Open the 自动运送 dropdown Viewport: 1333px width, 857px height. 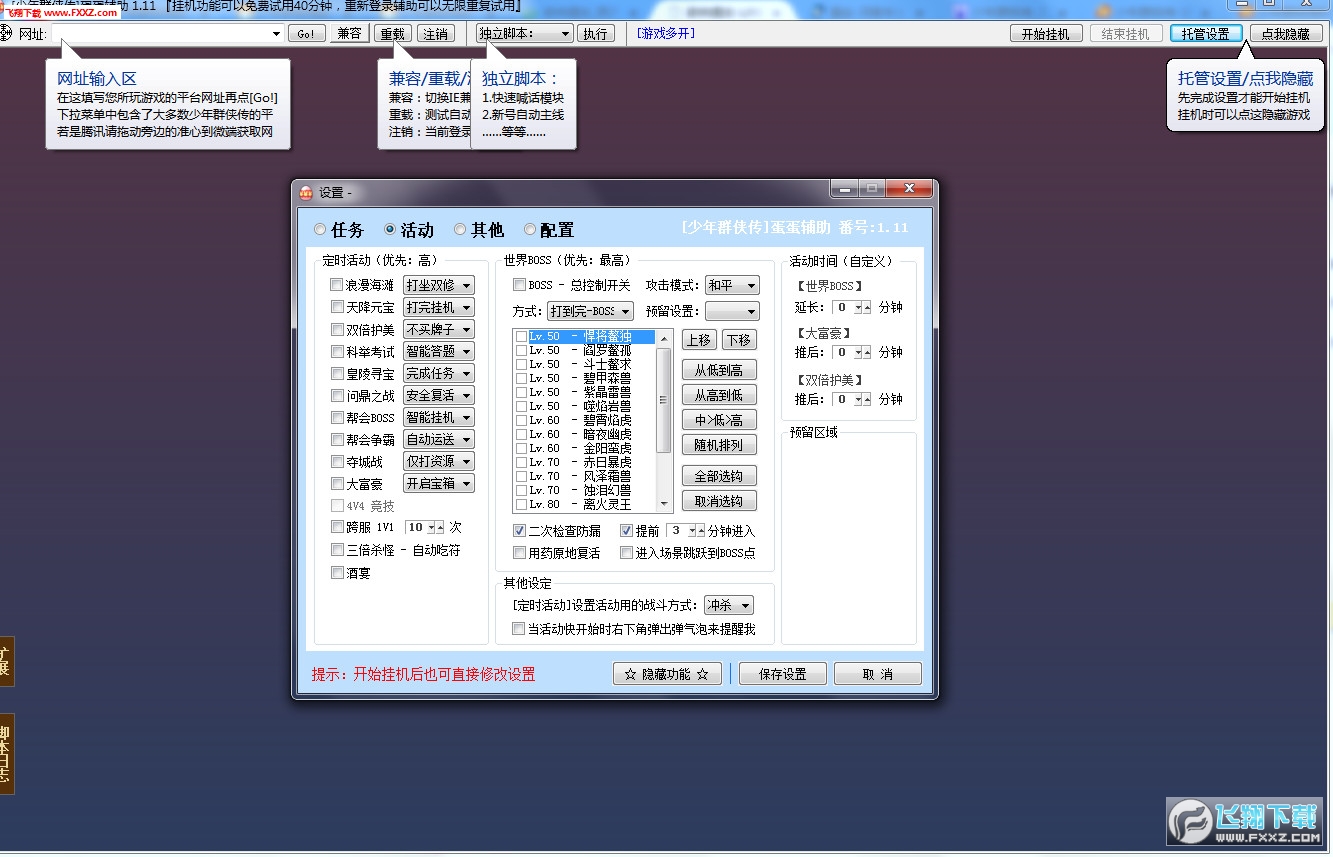coord(438,439)
